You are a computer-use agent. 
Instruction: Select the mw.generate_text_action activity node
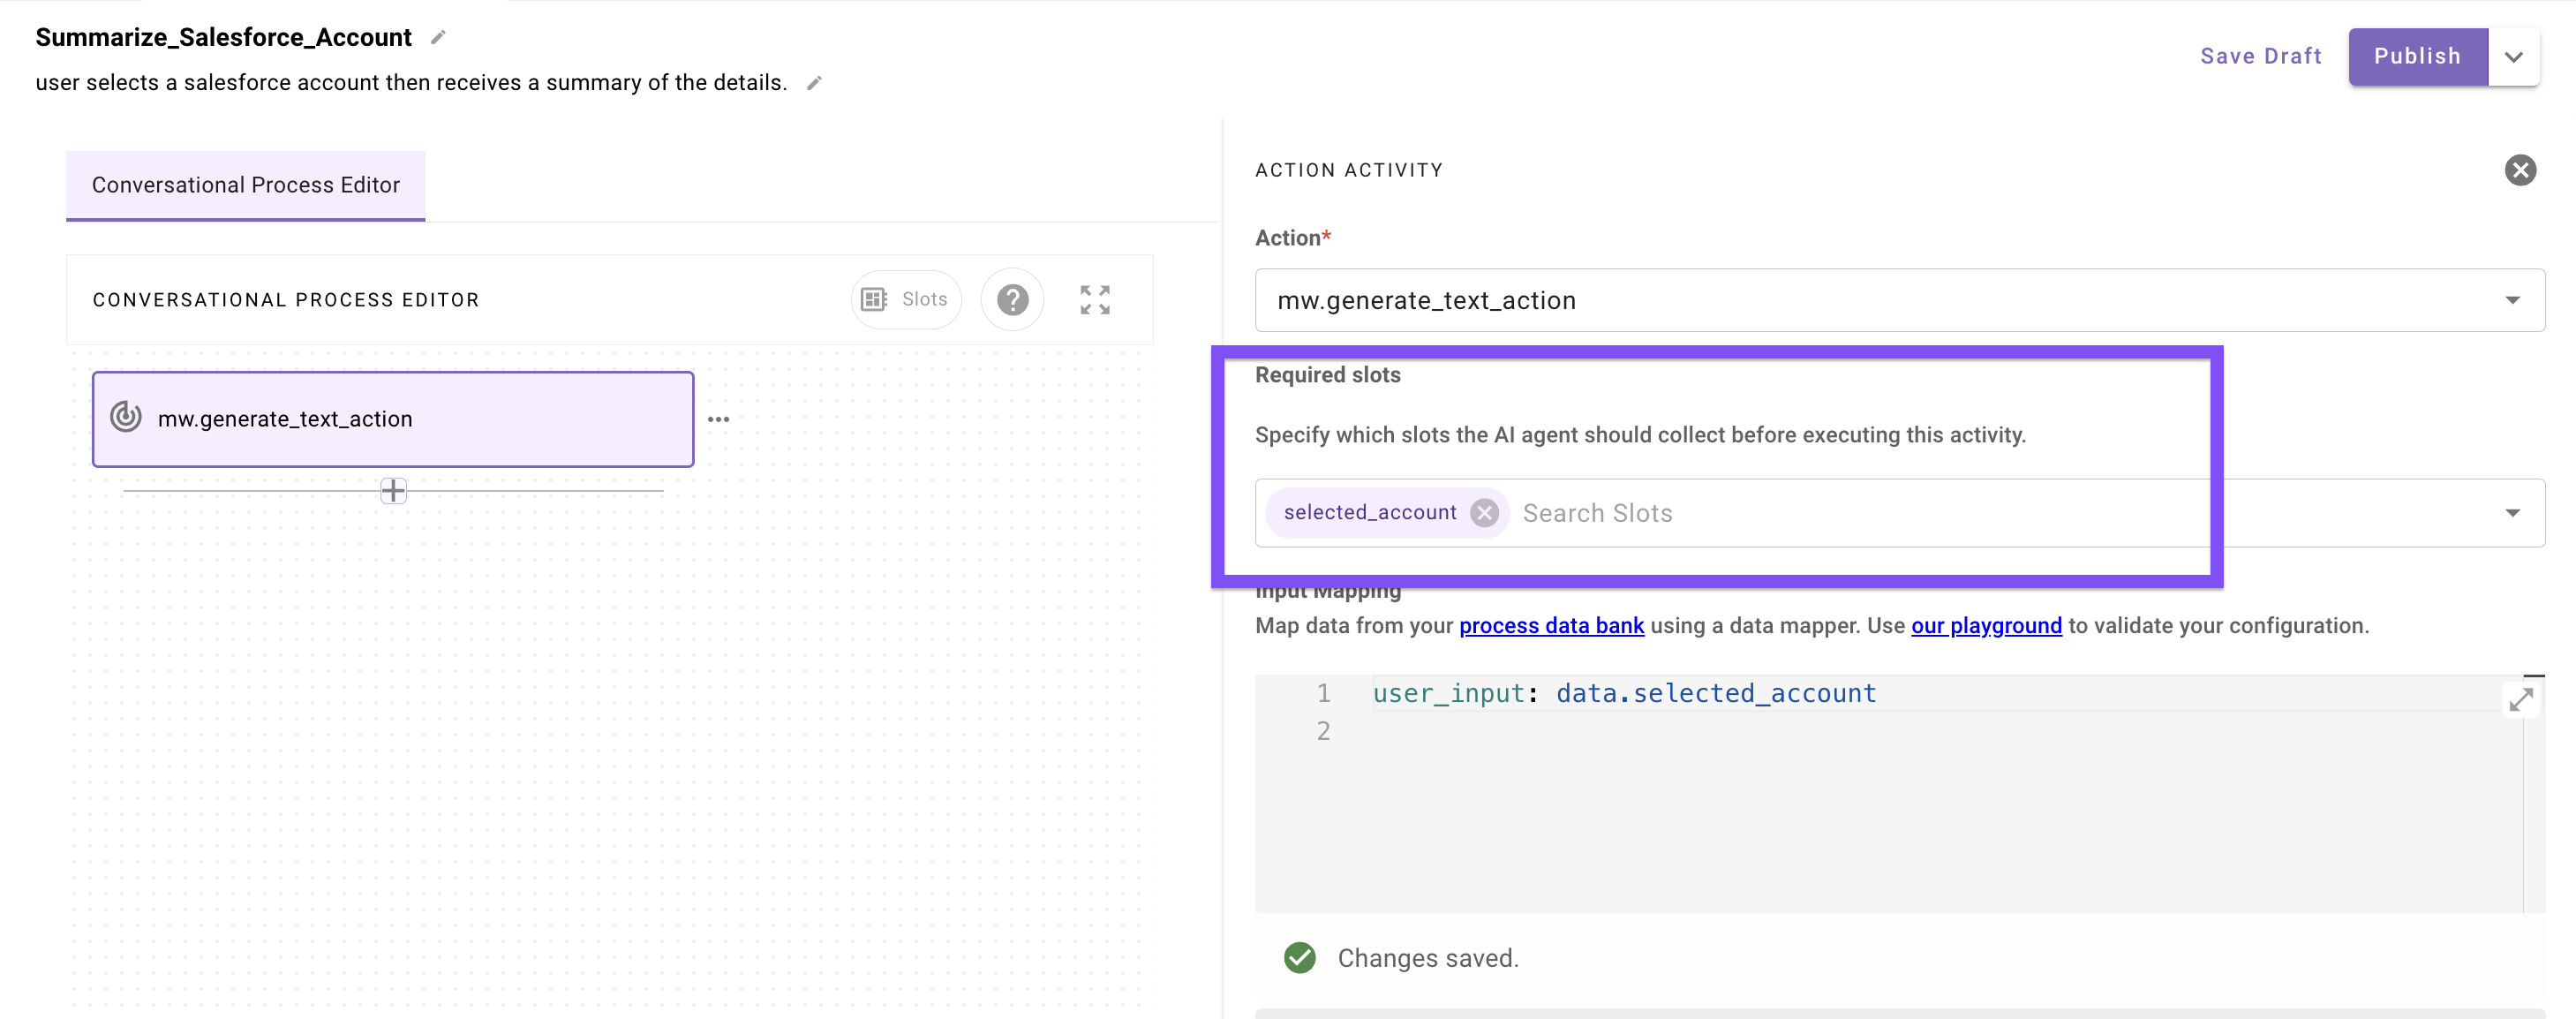393,419
